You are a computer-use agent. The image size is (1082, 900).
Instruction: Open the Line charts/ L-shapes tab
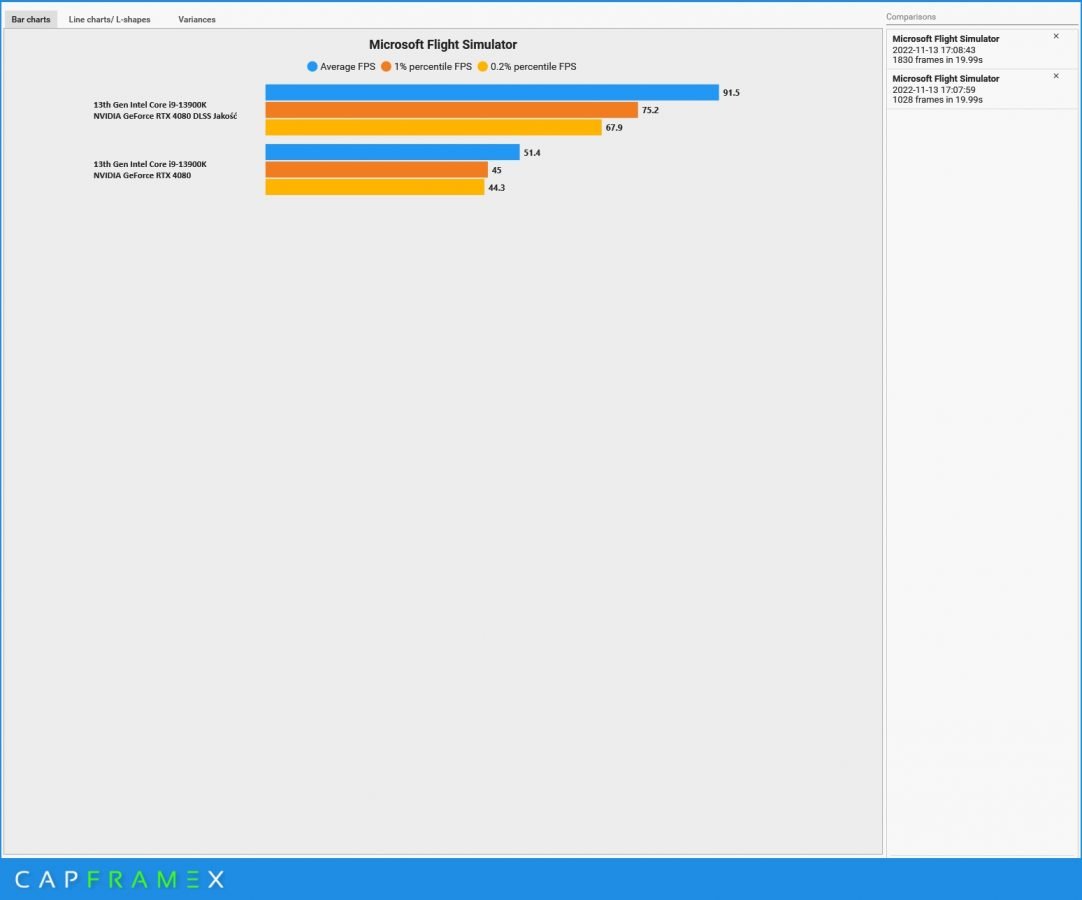109,19
